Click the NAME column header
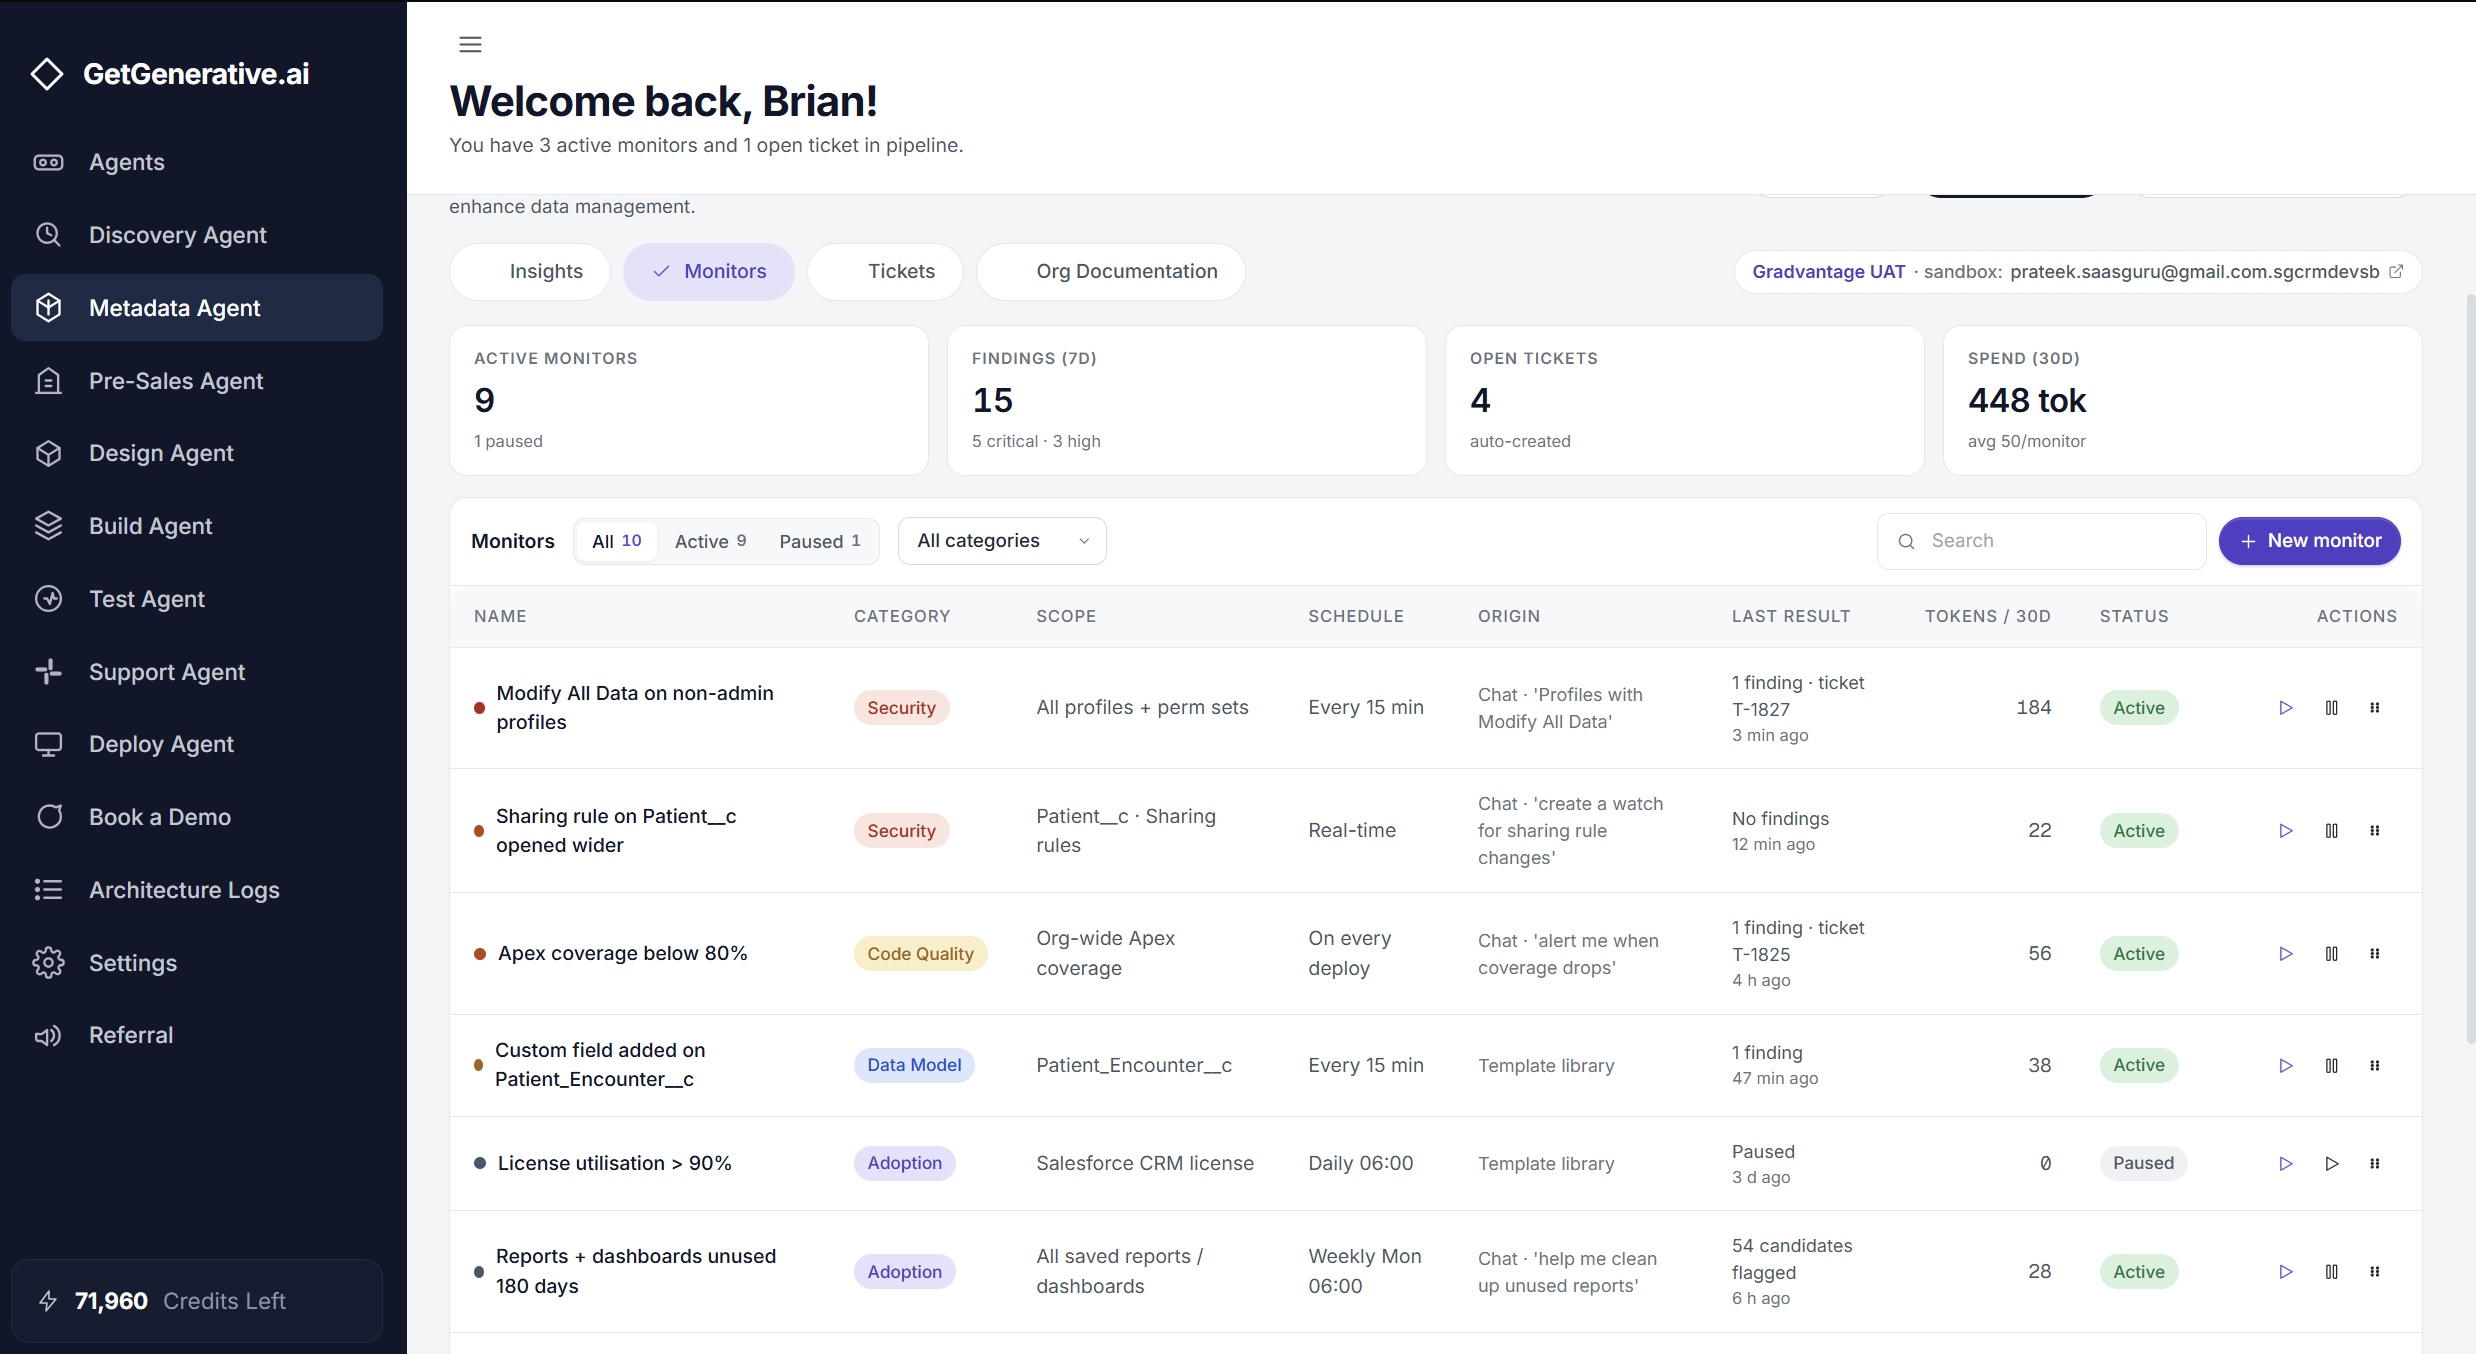Viewport: 2476px width, 1354px height. click(x=500, y=617)
